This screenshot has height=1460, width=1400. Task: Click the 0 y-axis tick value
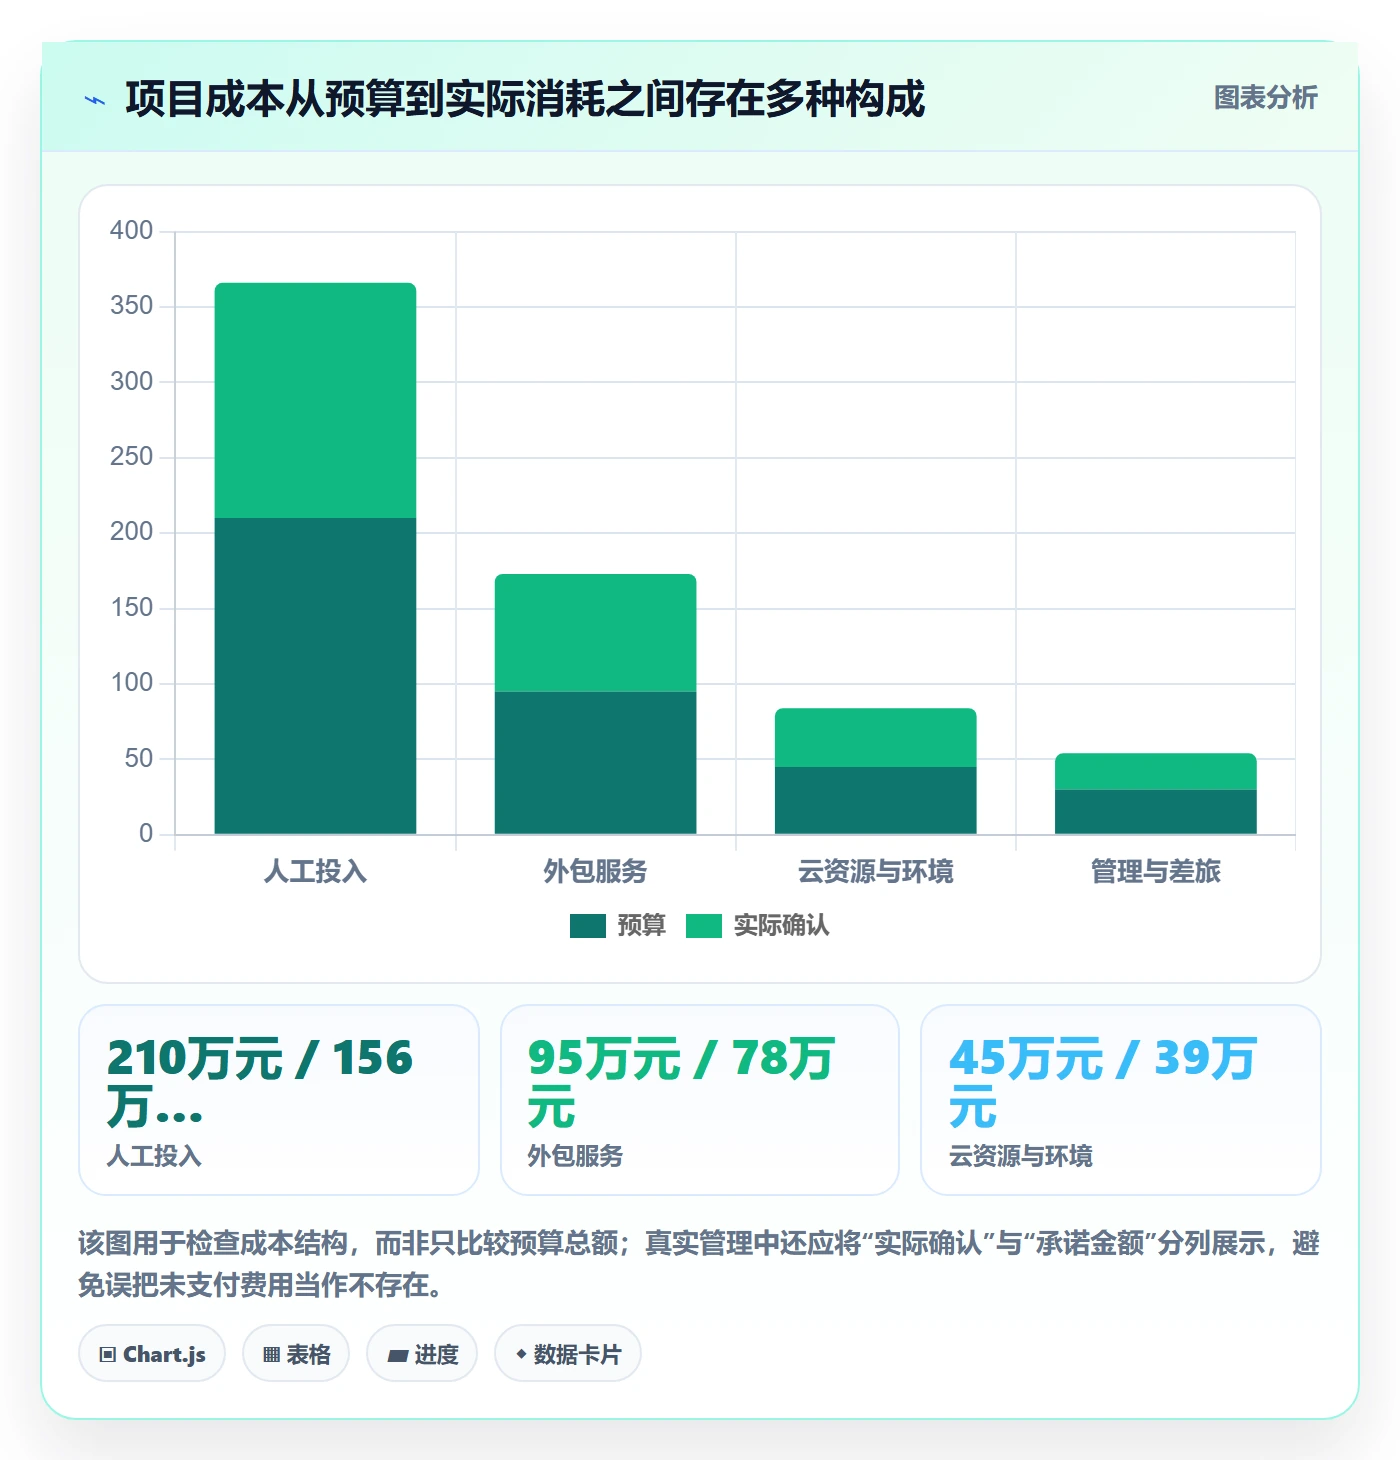coord(146,834)
